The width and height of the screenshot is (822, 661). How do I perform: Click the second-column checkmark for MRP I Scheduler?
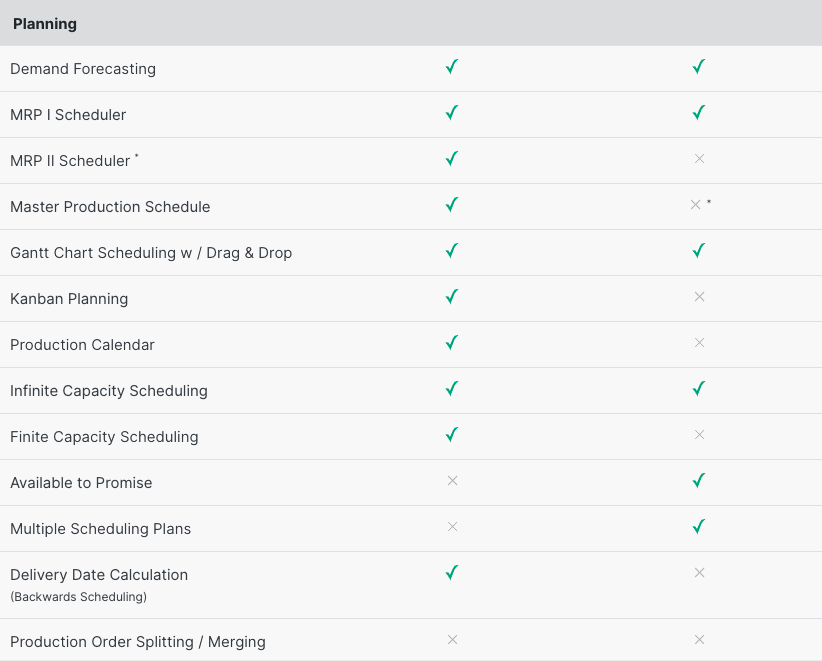[x=699, y=113]
